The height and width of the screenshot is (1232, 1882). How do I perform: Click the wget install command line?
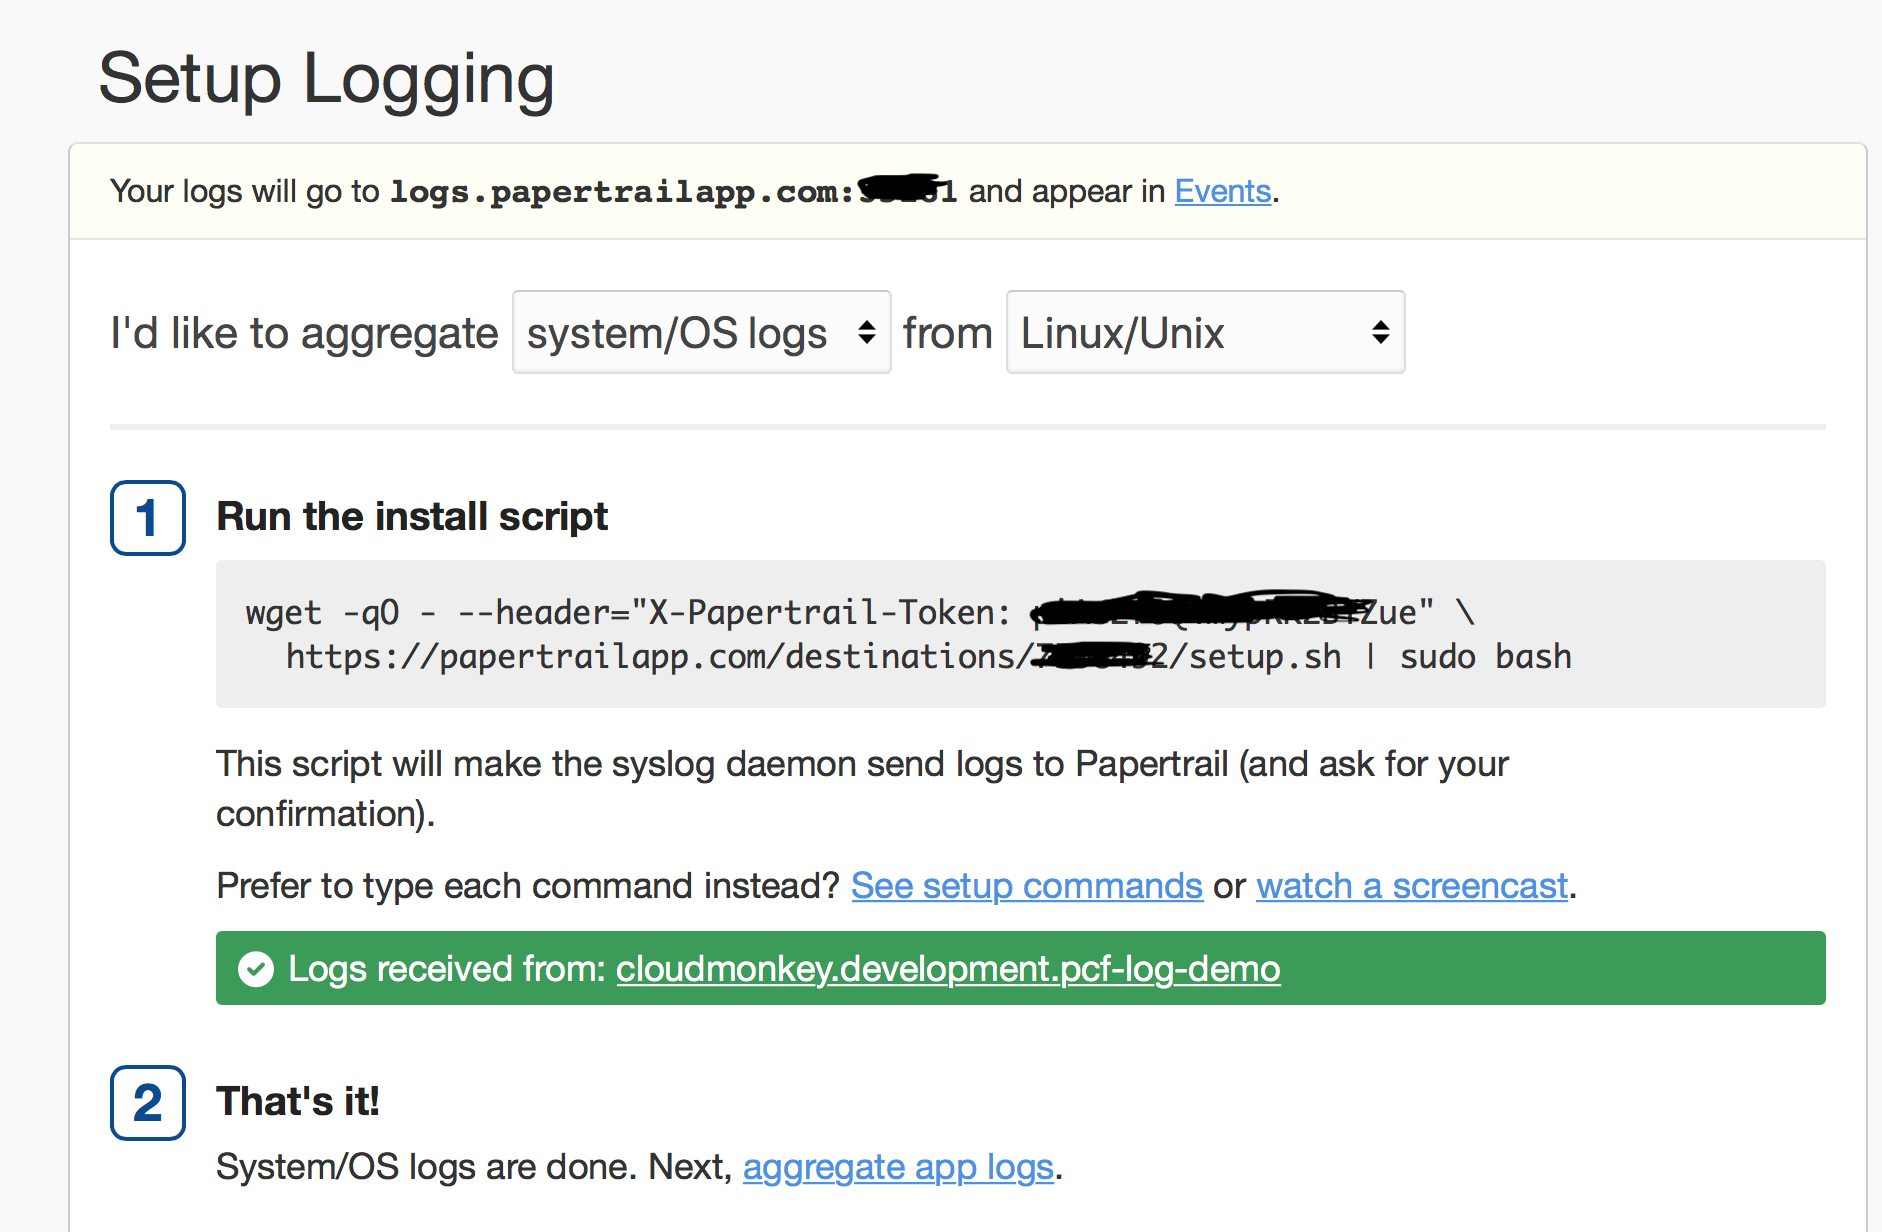[x=860, y=612]
